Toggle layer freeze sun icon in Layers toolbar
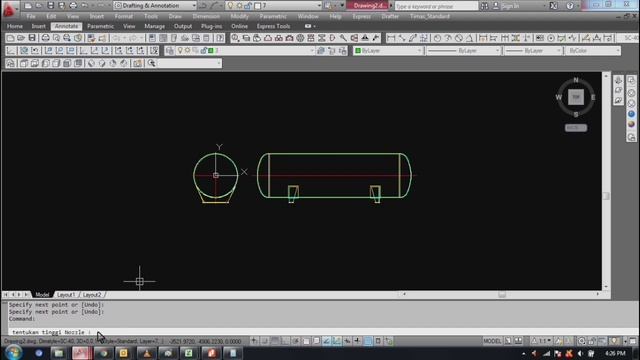Viewport: 640px width, 360px height. click(187, 51)
